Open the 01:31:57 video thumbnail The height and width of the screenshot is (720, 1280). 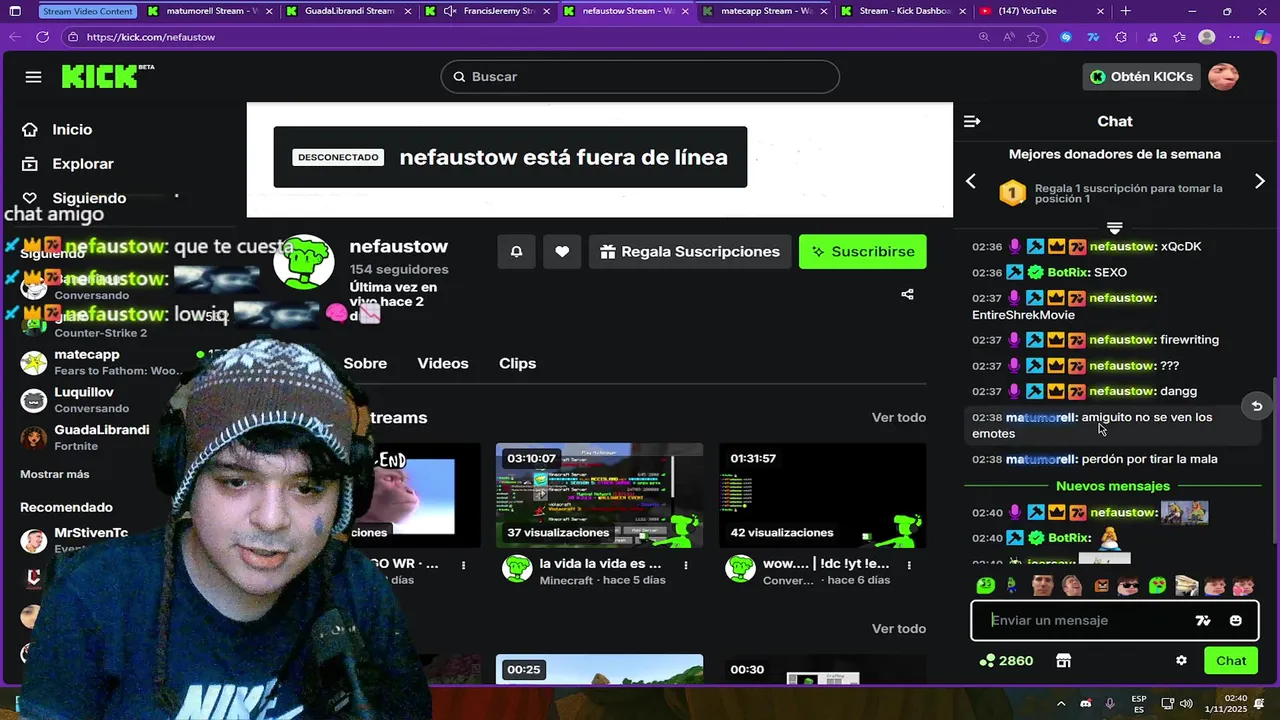(x=822, y=496)
